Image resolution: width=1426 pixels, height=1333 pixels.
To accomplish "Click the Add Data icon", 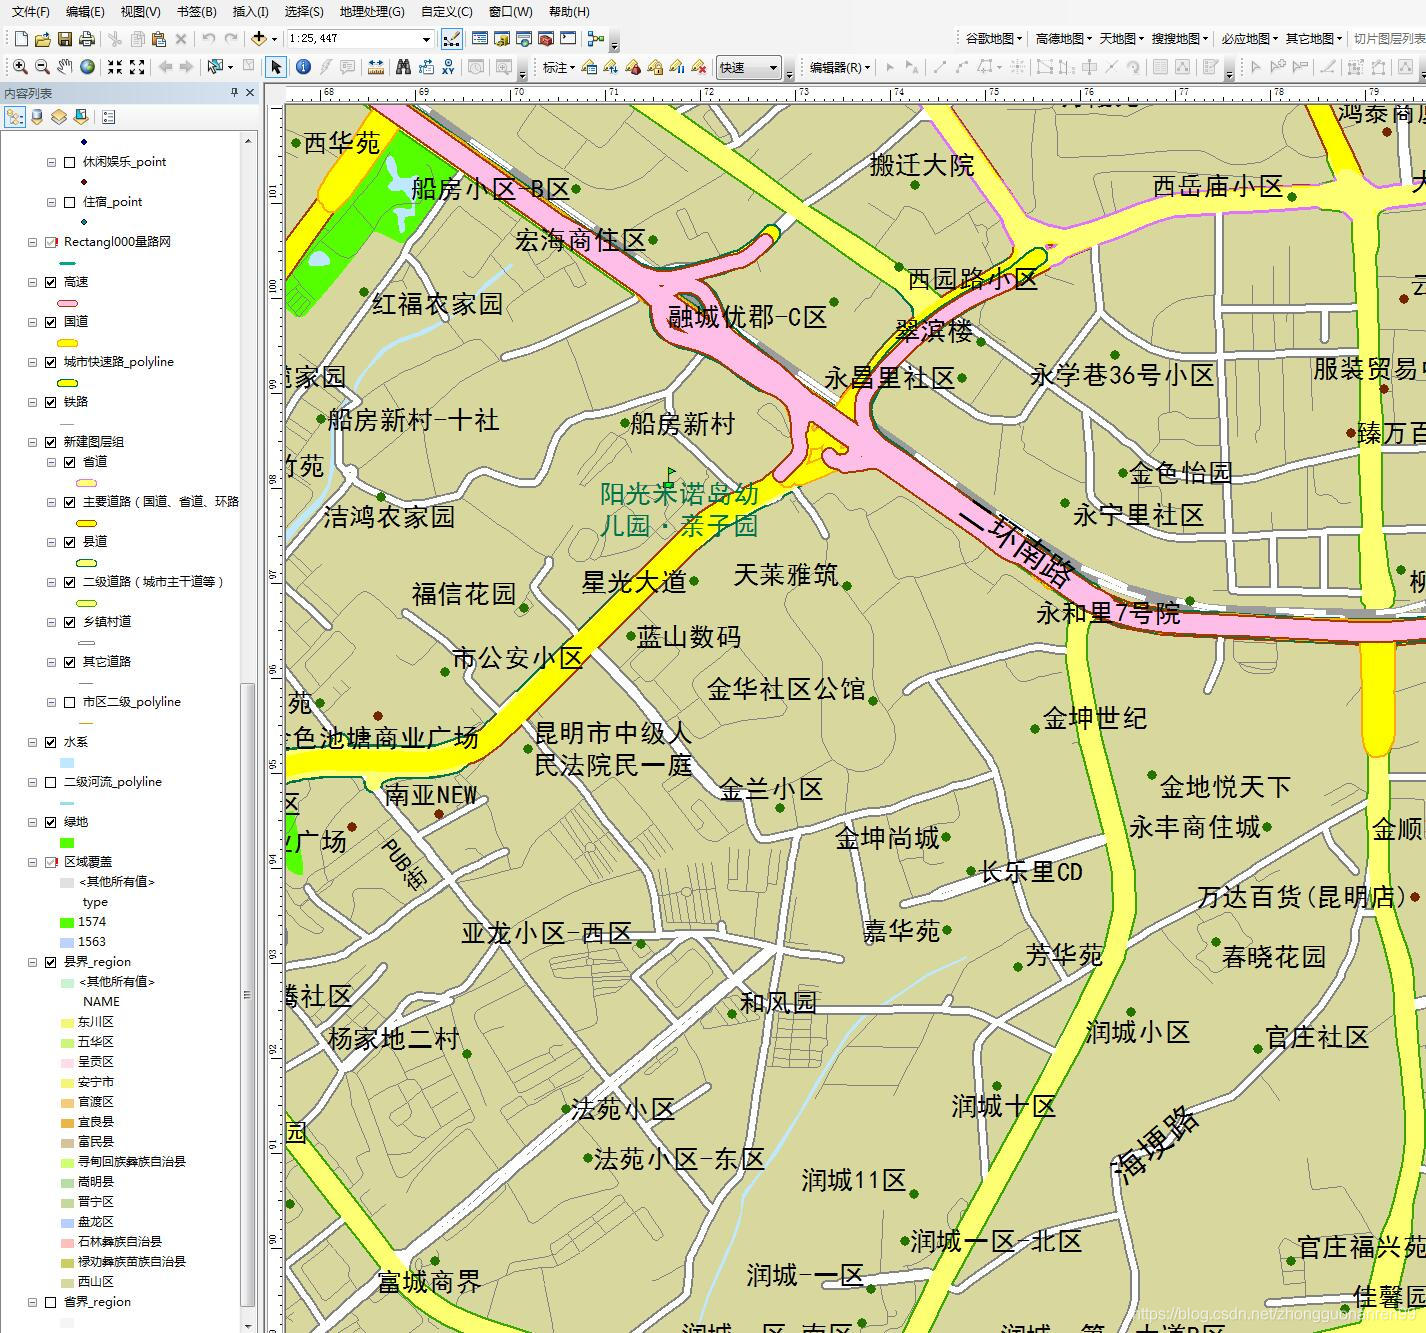I will [x=259, y=39].
